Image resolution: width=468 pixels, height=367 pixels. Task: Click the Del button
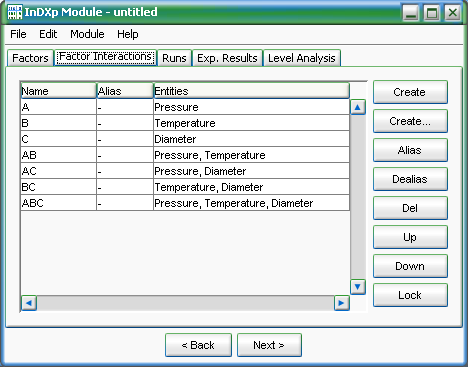point(410,208)
